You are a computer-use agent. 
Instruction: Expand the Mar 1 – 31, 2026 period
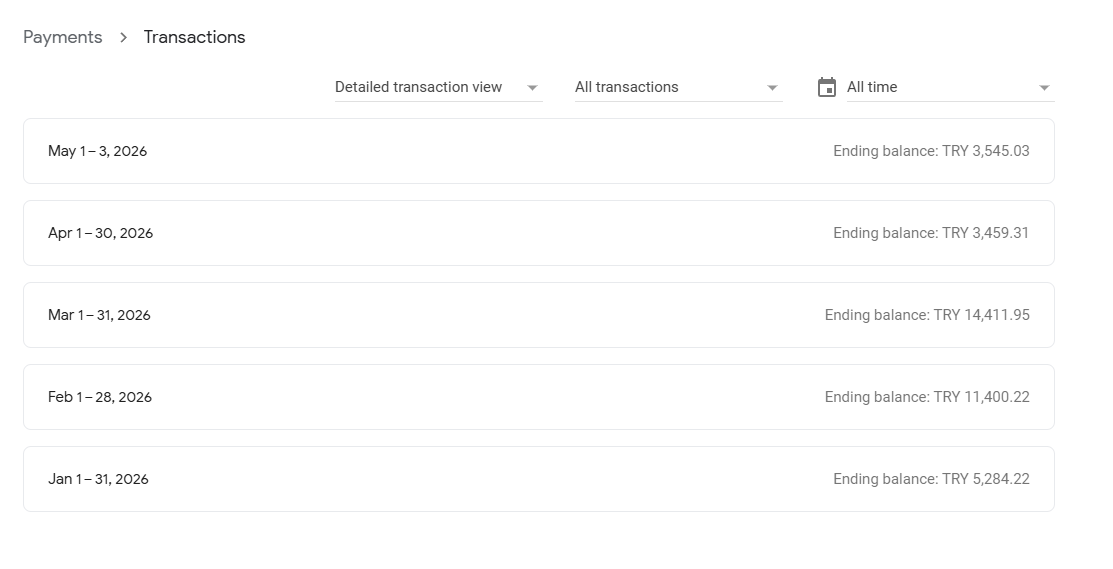539,315
